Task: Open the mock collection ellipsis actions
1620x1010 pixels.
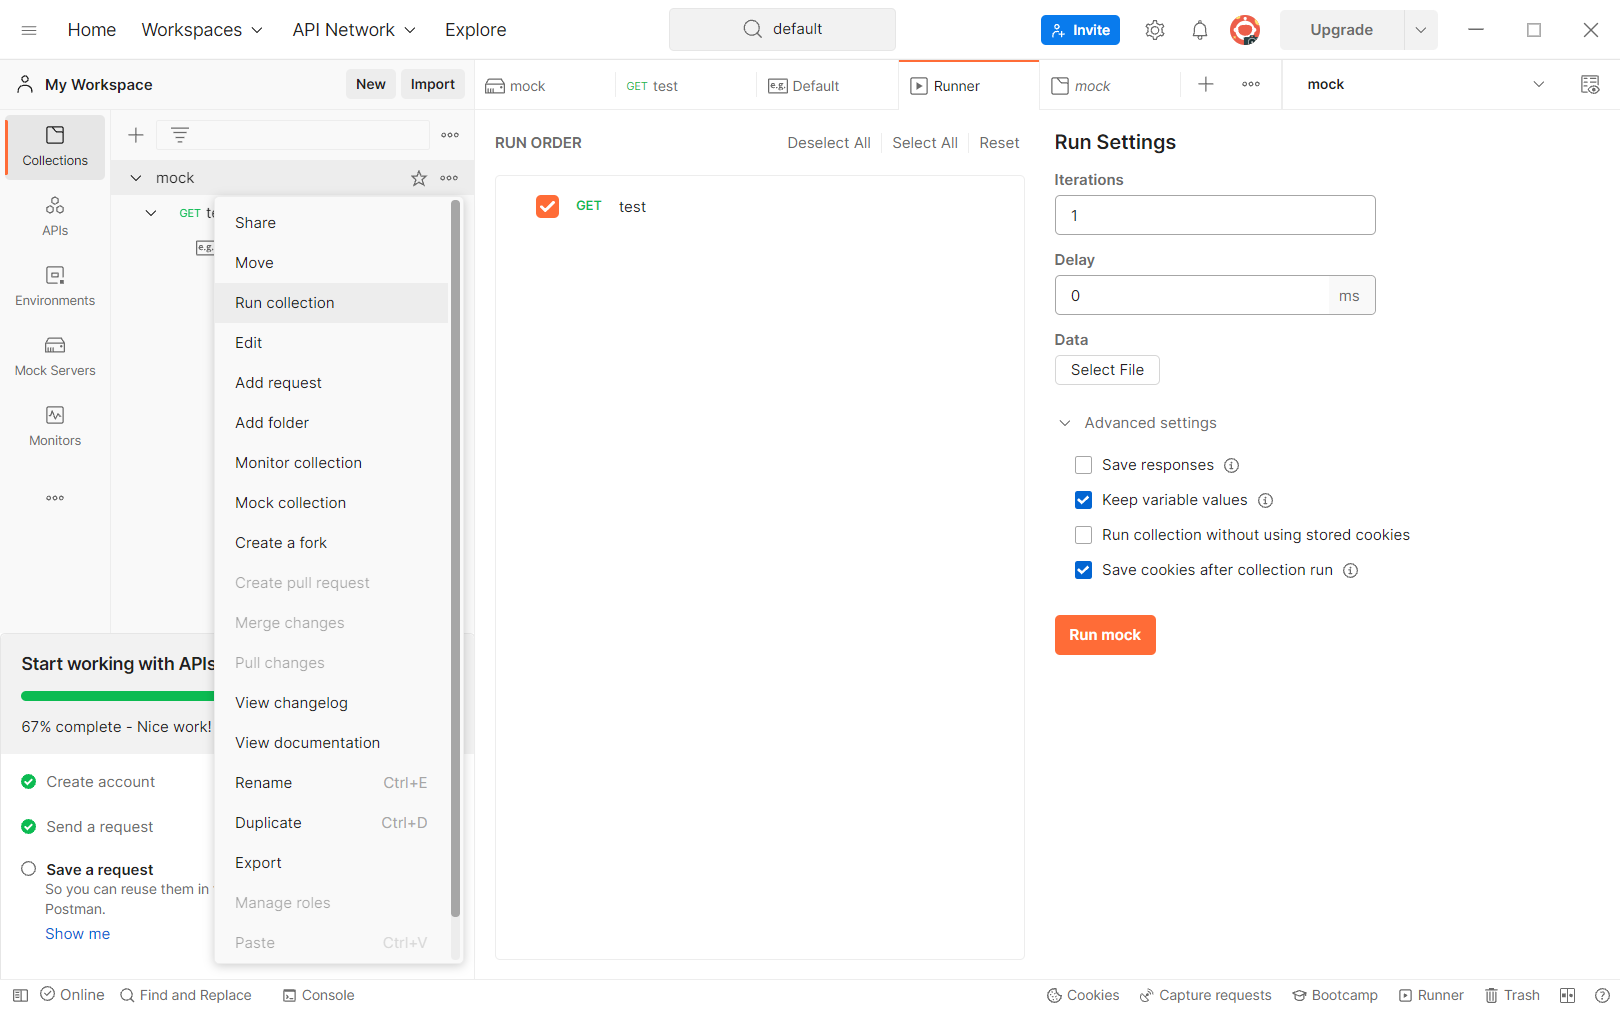Action: [449, 178]
